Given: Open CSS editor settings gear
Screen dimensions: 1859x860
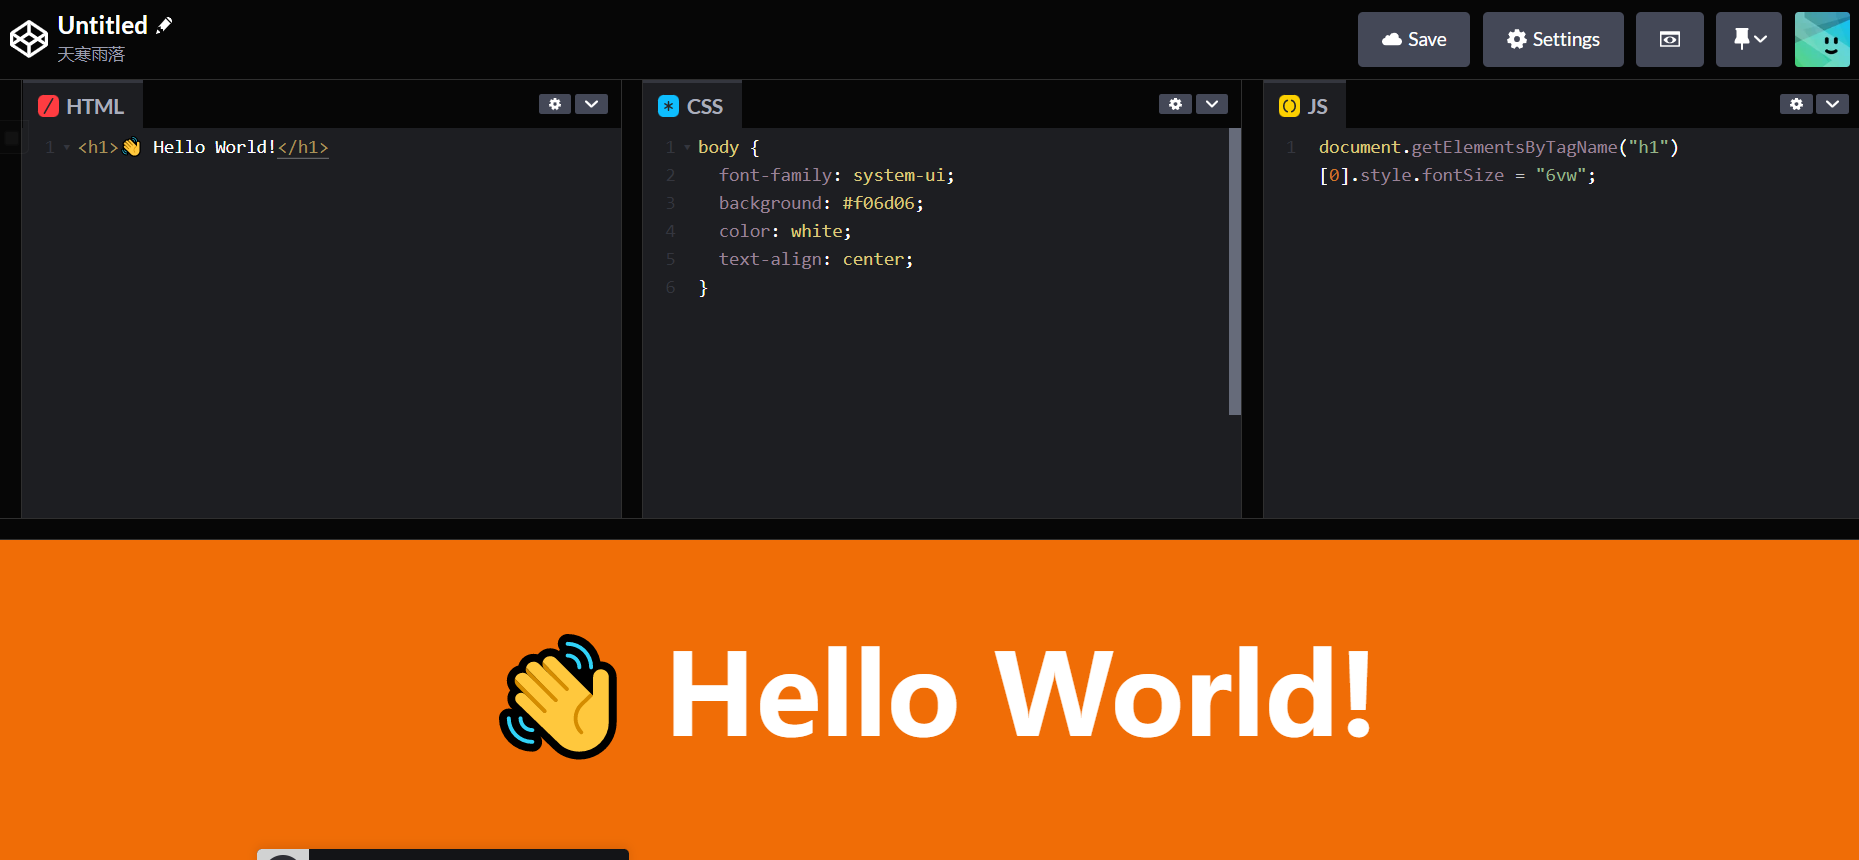Looking at the screenshot, I should [1175, 104].
